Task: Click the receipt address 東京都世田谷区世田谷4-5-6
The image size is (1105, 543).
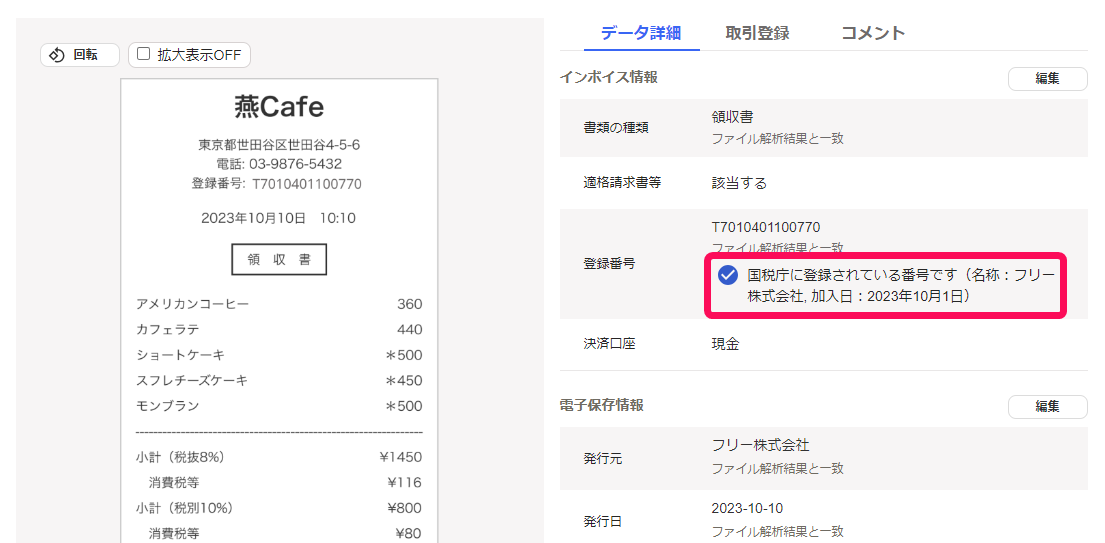Action: pyautogui.click(x=279, y=145)
